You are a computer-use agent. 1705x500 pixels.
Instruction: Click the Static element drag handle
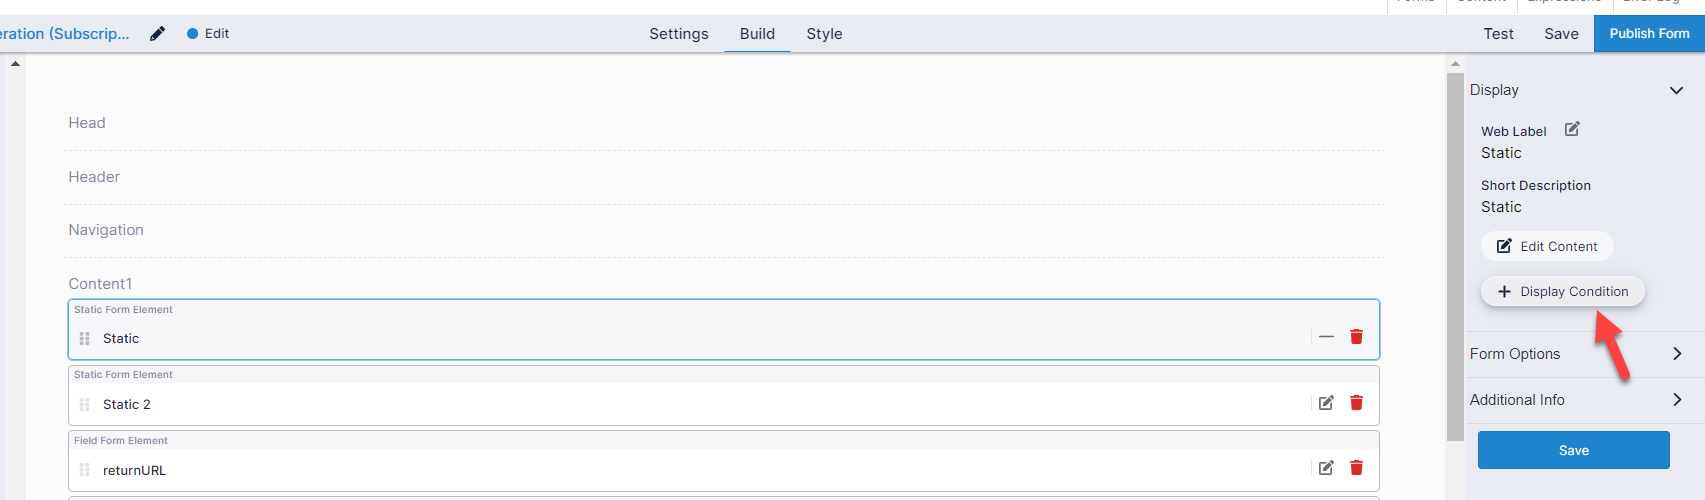(x=85, y=339)
